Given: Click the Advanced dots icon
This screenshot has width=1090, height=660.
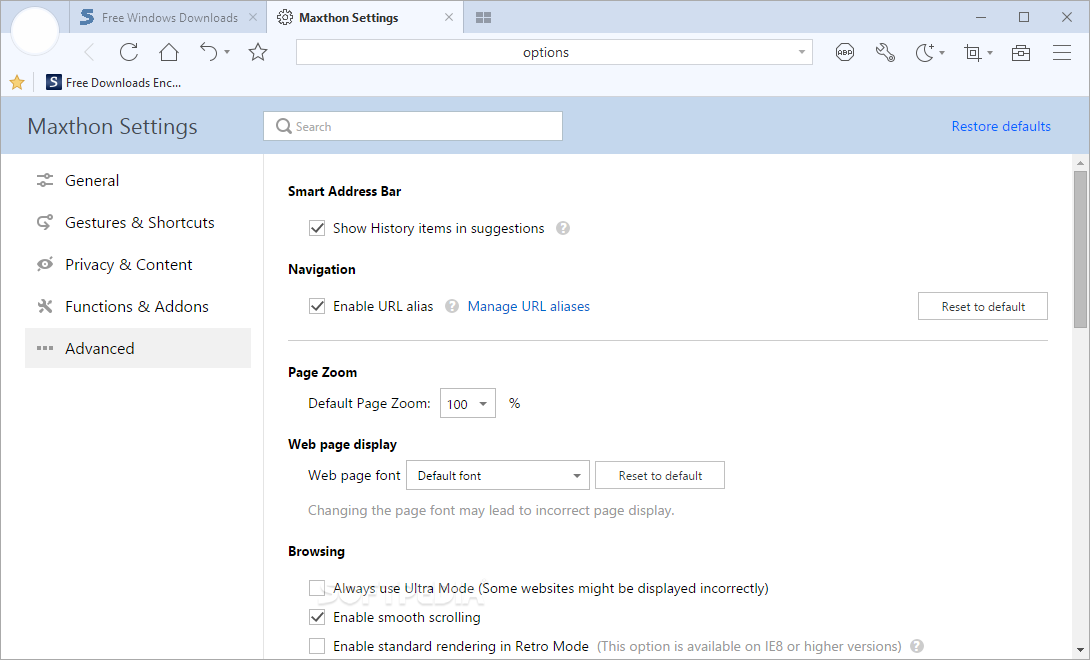Looking at the screenshot, I should pyautogui.click(x=45, y=348).
